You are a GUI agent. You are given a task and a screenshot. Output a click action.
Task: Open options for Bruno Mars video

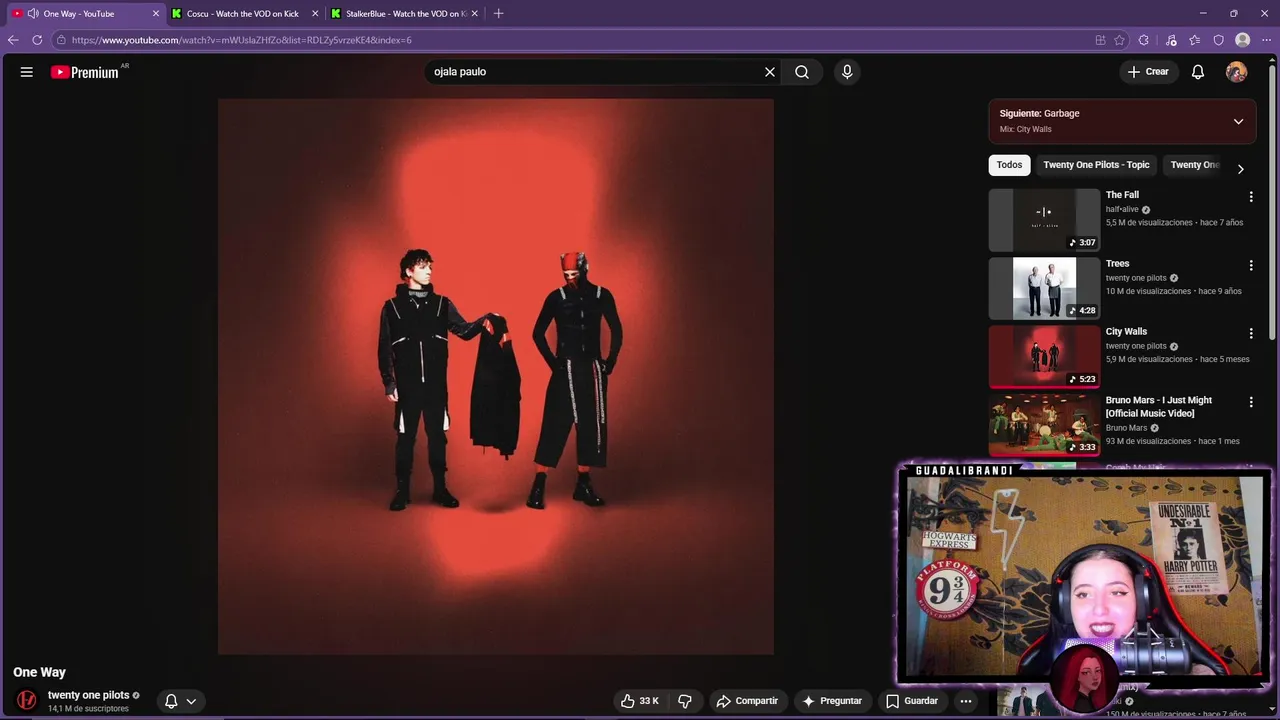pos(1251,402)
